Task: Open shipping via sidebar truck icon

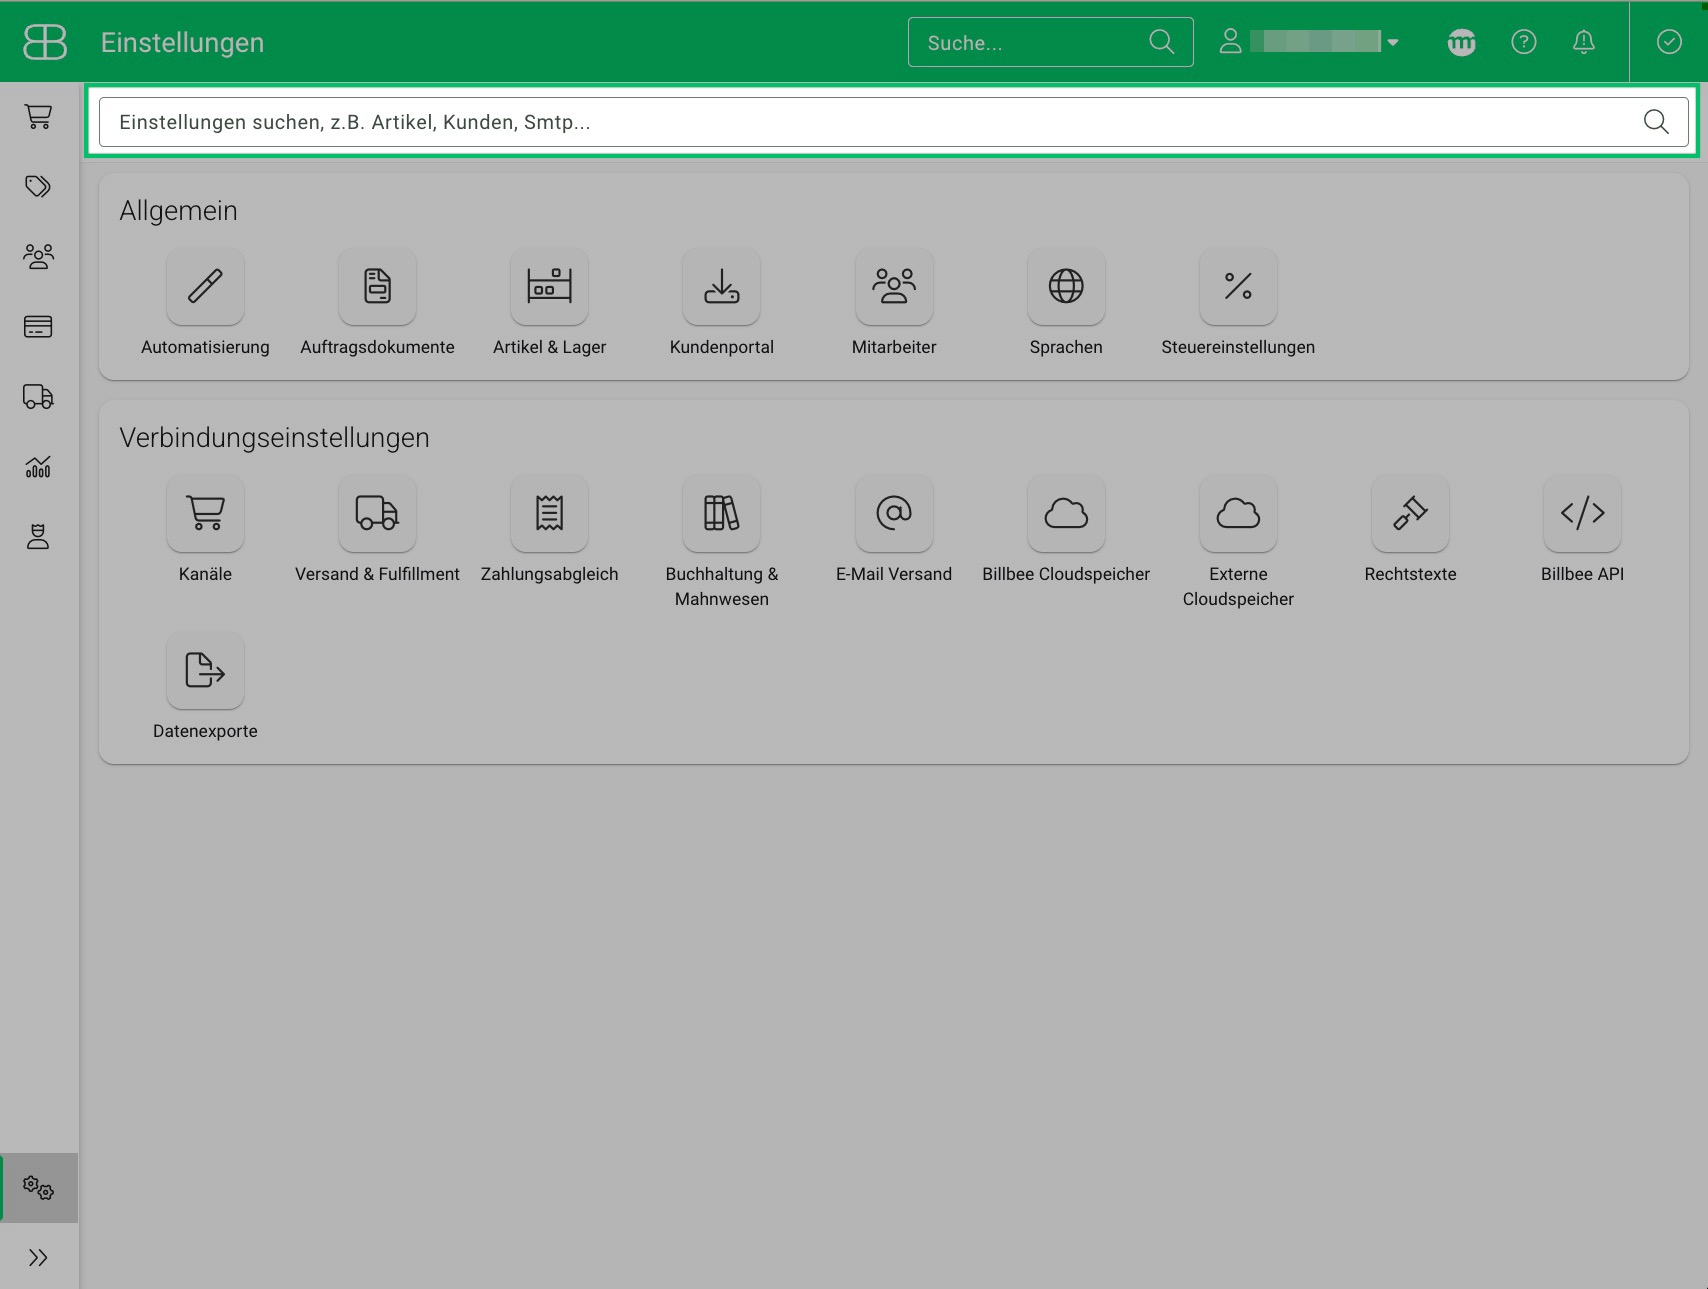Action: click(x=38, y=397)
